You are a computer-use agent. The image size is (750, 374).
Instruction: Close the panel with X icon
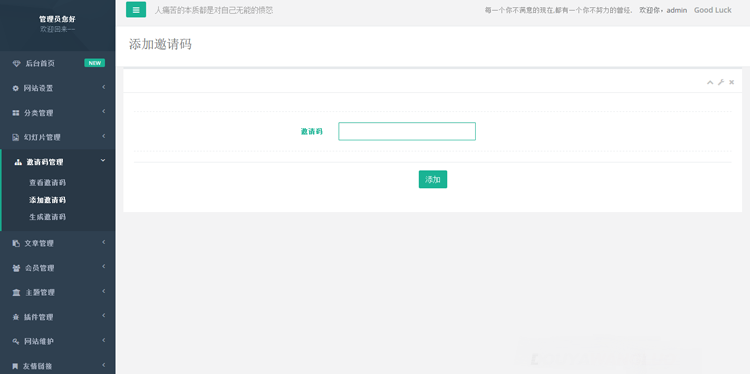731,82
